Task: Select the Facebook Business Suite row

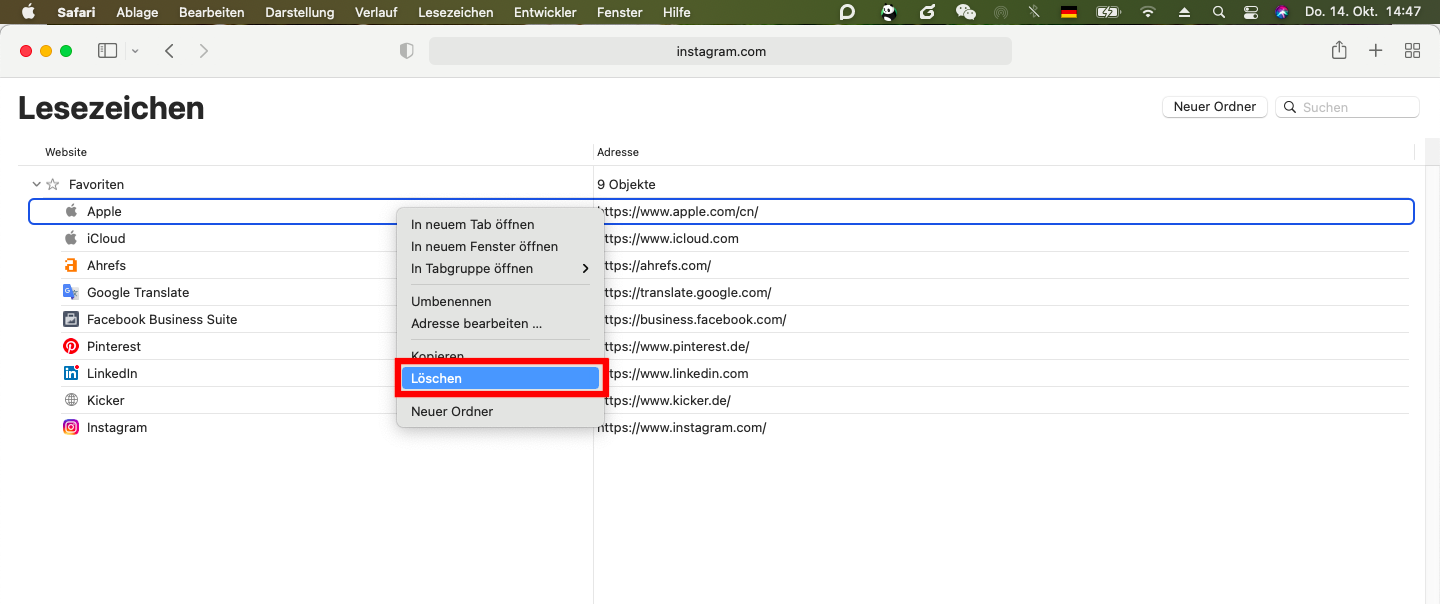Action: (720, 319)
